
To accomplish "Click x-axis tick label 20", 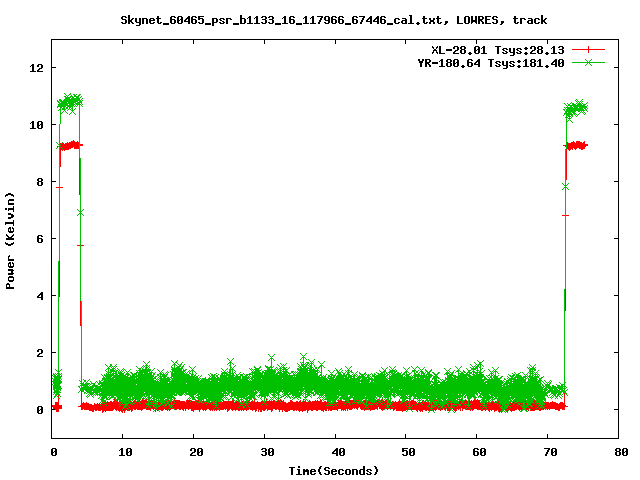I will tap(196, 452).
